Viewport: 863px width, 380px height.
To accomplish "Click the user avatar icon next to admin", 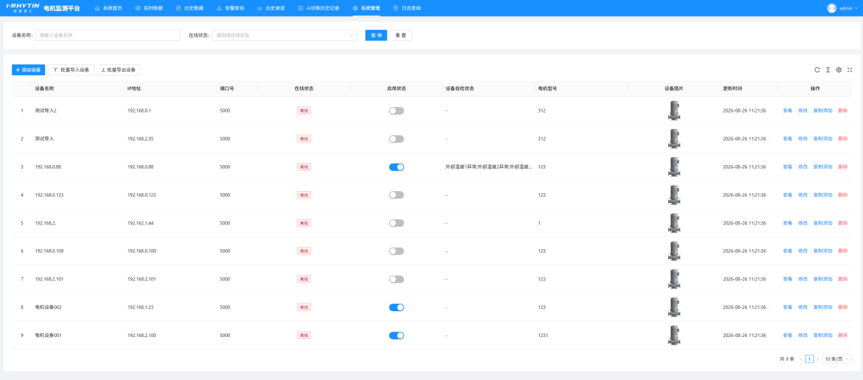I will pos(832,8).
